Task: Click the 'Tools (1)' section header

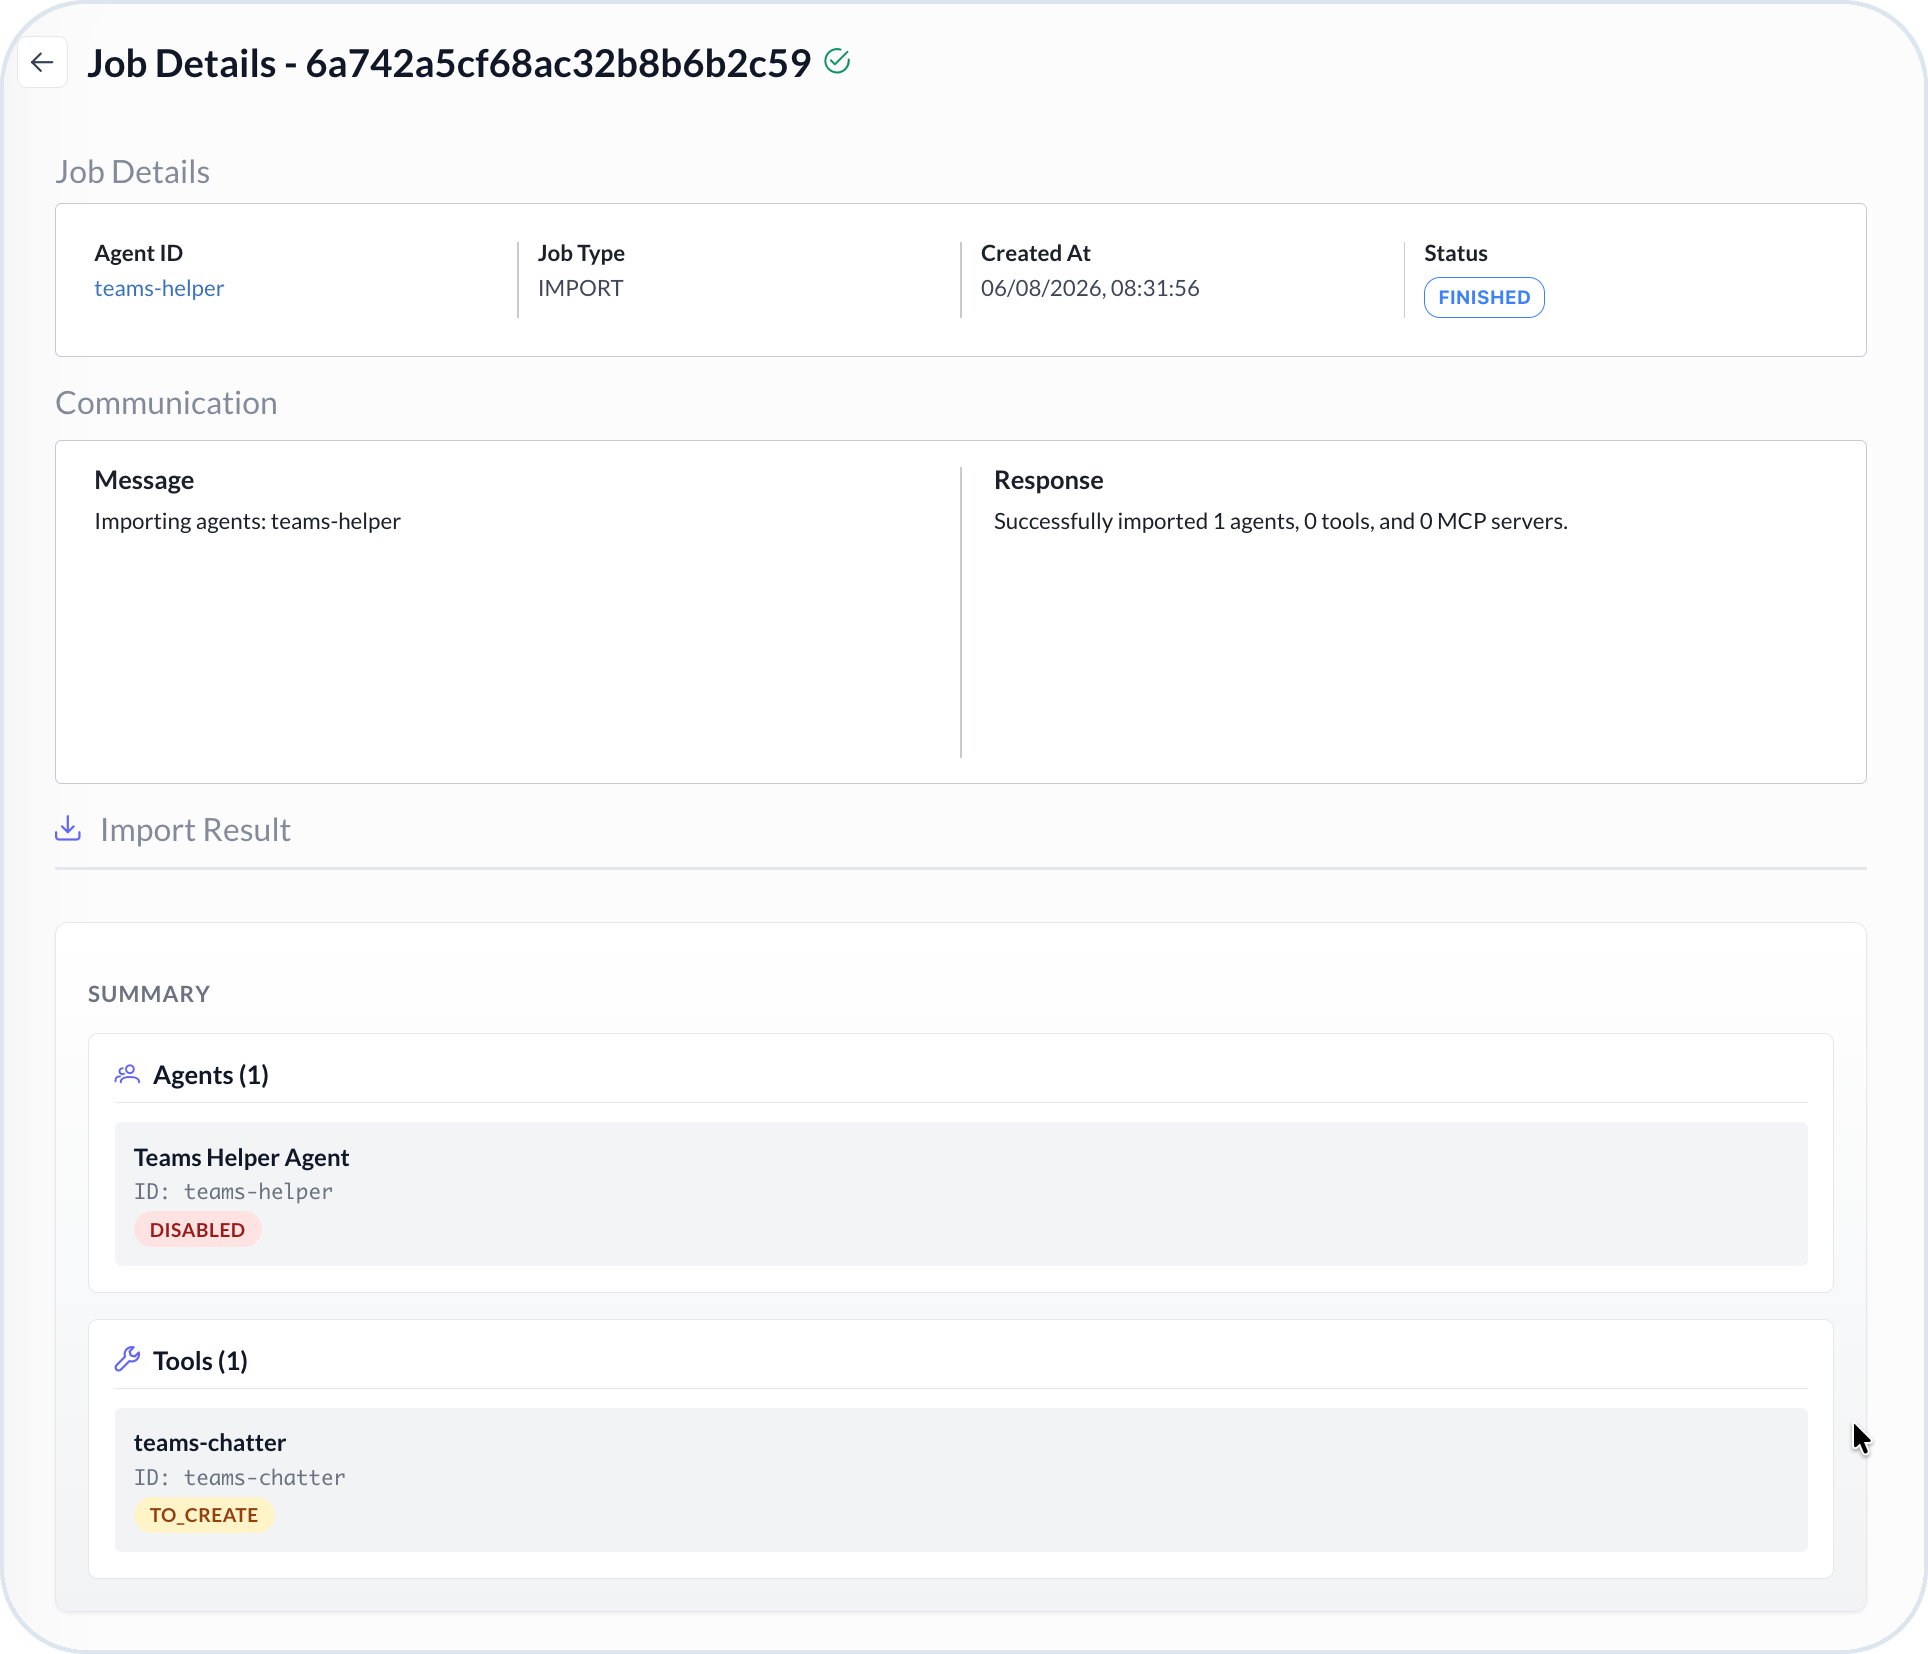Action: [200, 1361]
